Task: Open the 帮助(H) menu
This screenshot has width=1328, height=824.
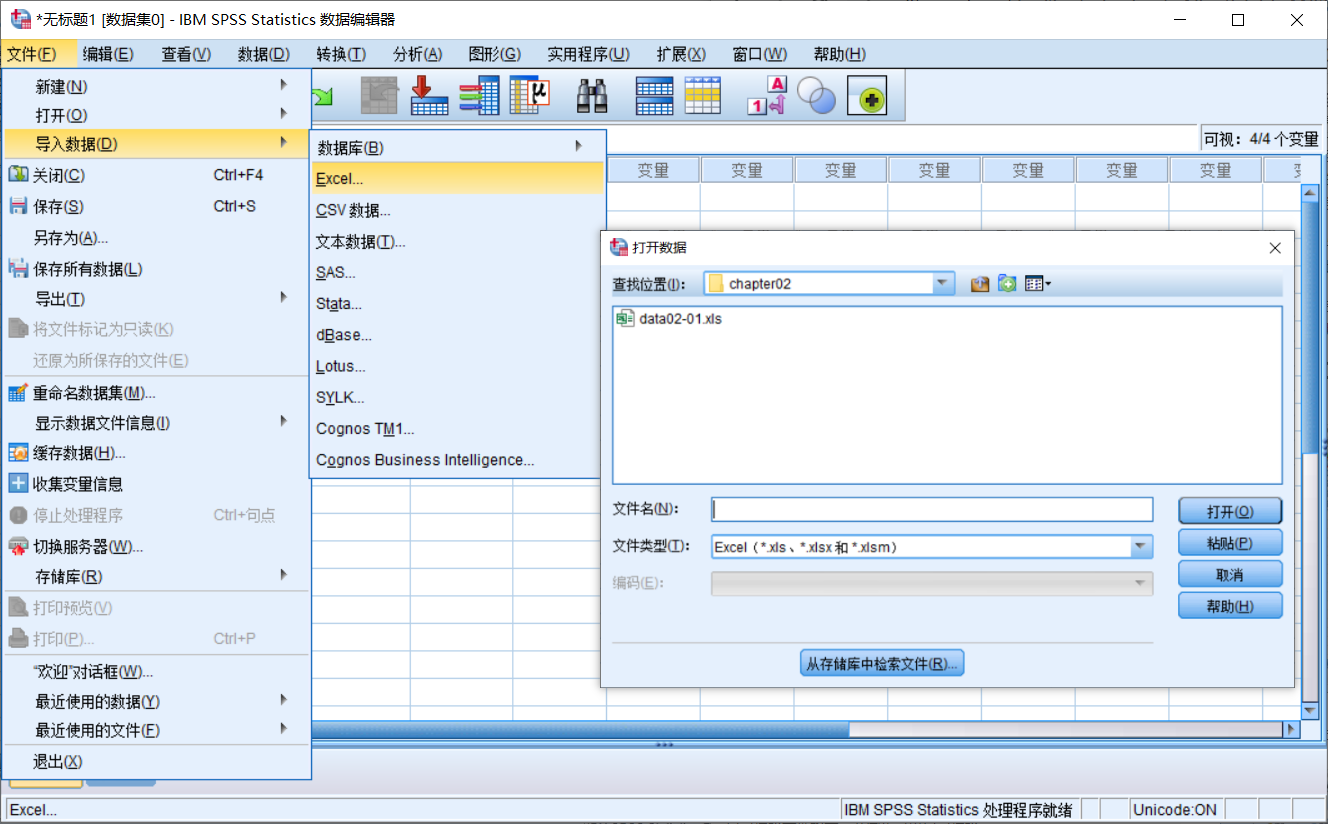Action: [840, 54]
